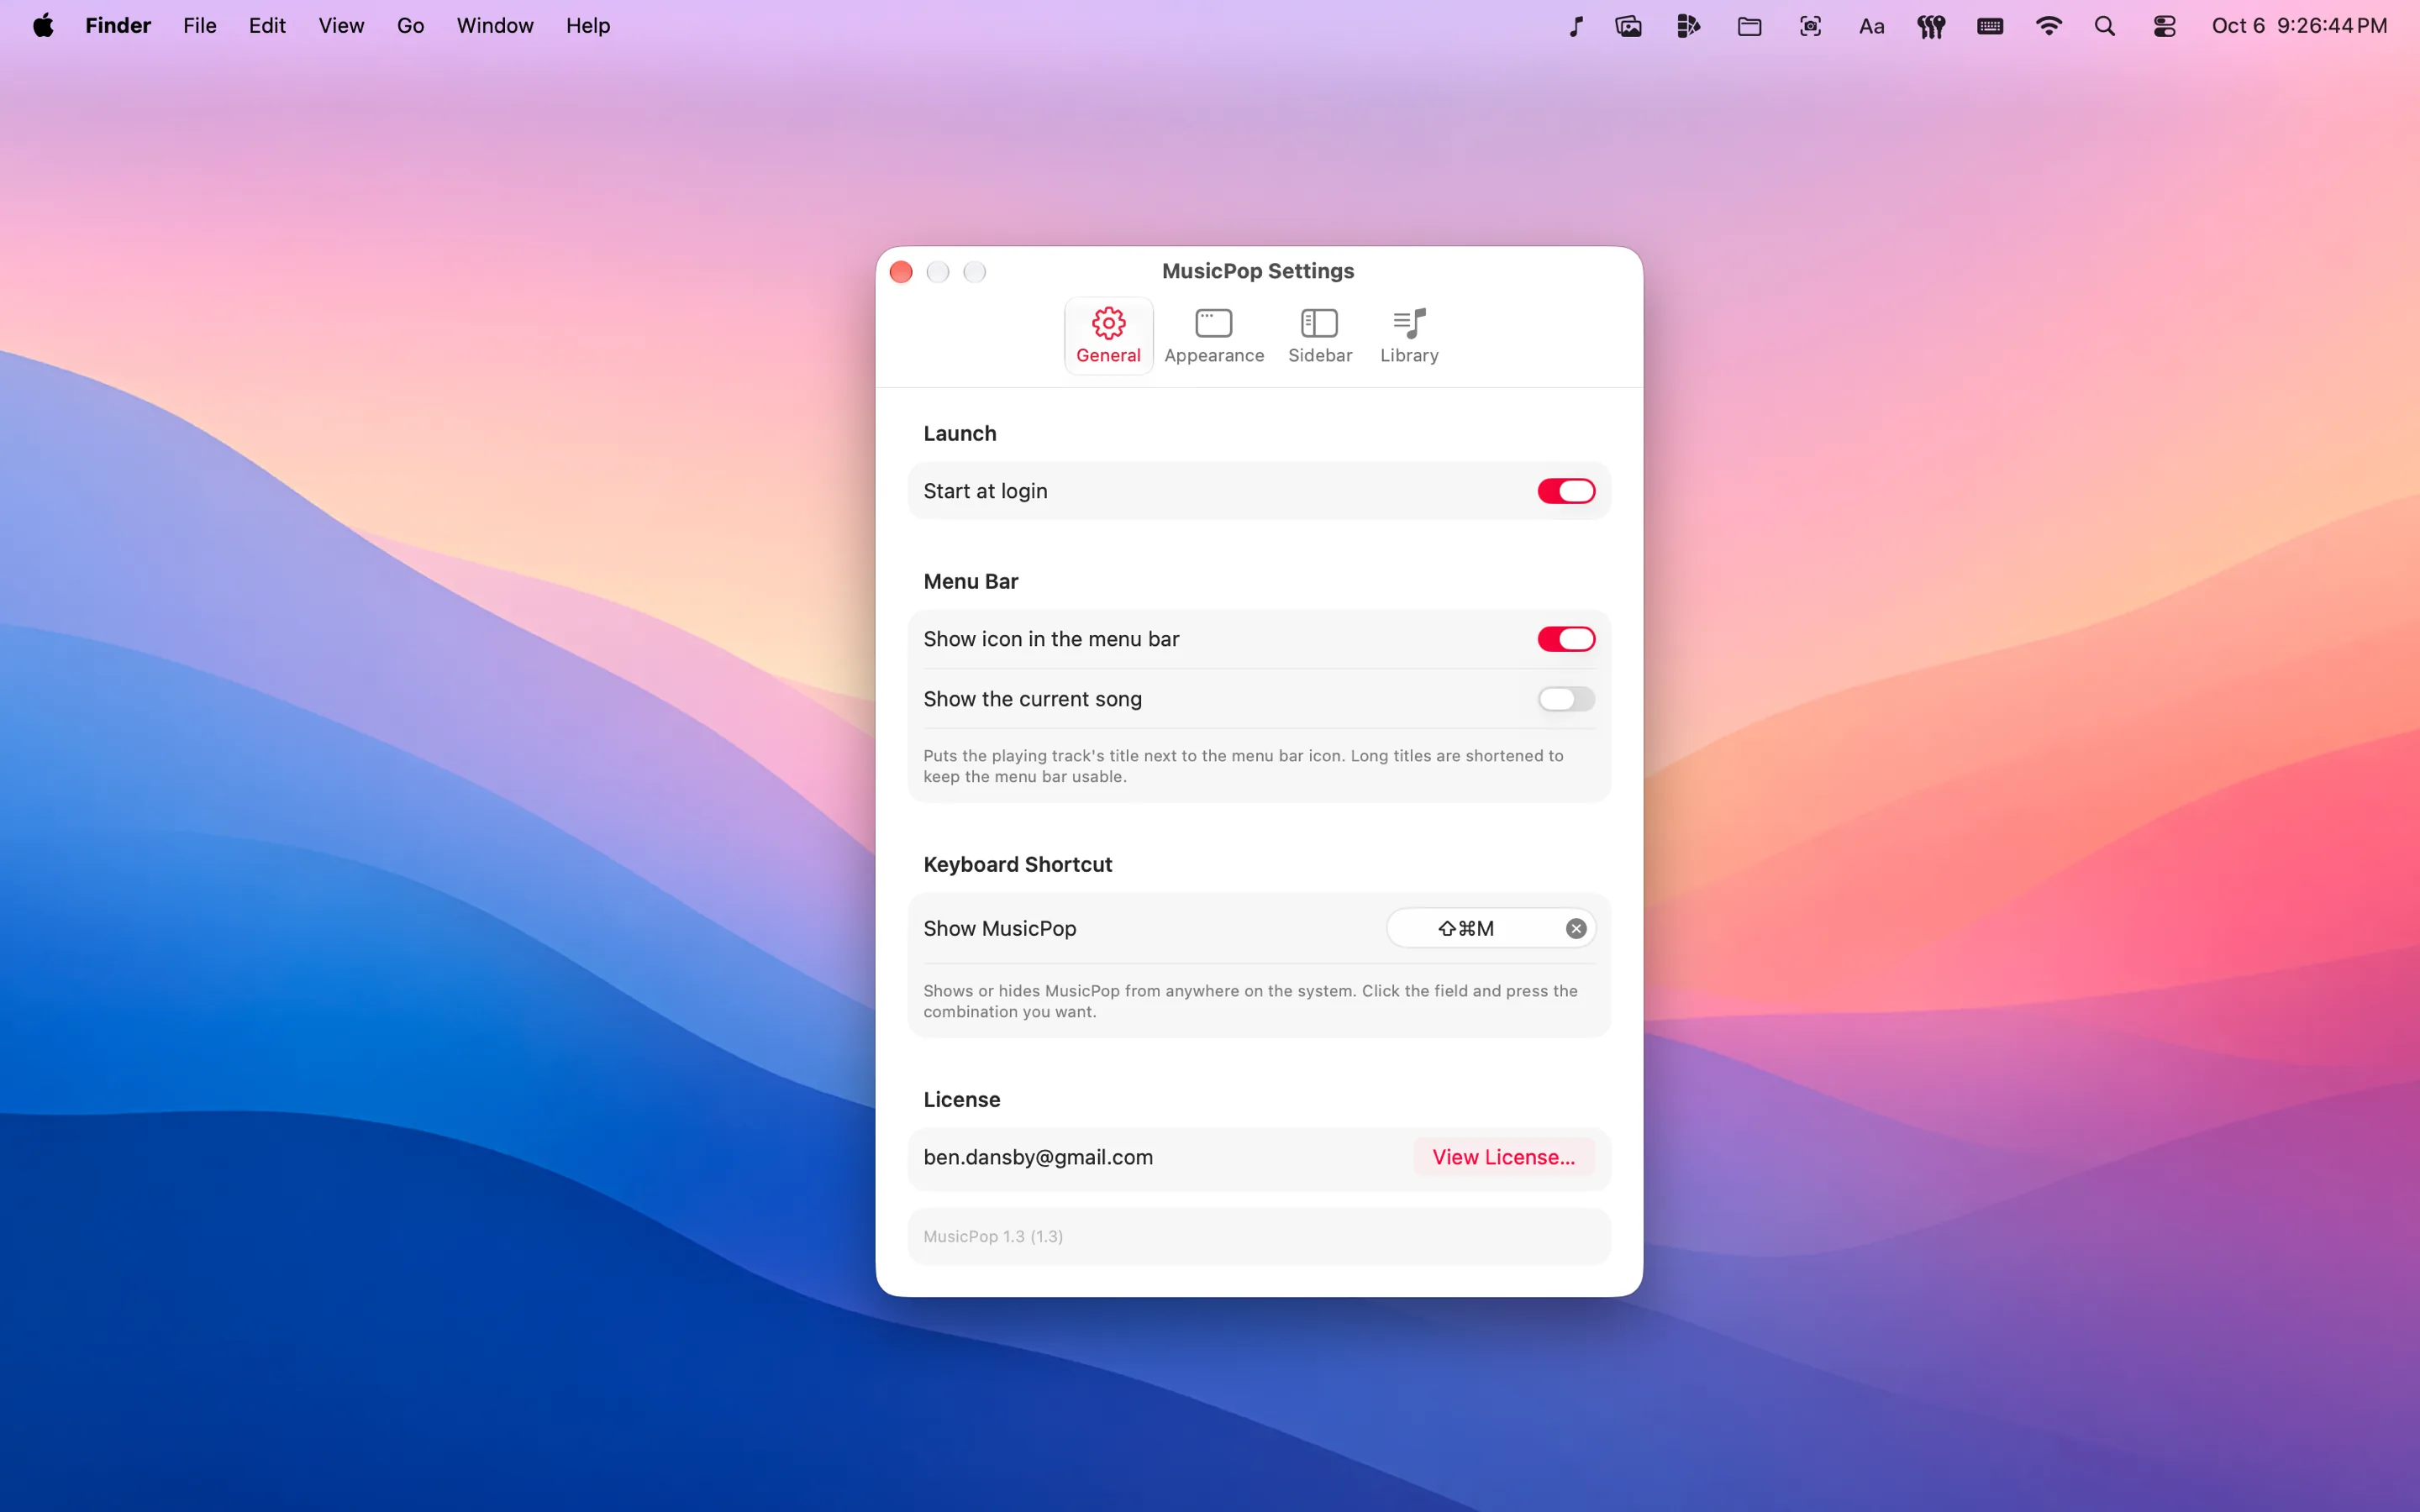Click the stacked windows menu bar icon
This screenshot has height=1512, width=2420.
pyautogui.click(x=1628, y=26)
